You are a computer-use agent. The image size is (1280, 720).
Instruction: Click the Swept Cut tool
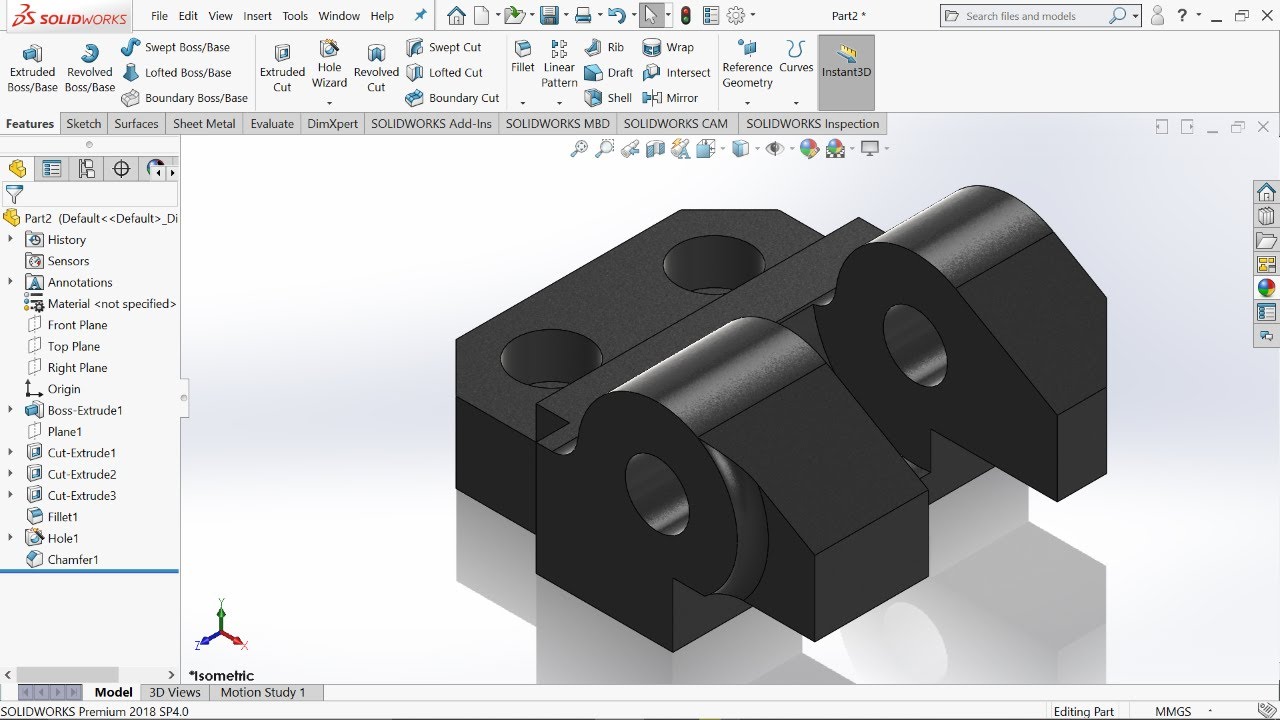[443, 47]
